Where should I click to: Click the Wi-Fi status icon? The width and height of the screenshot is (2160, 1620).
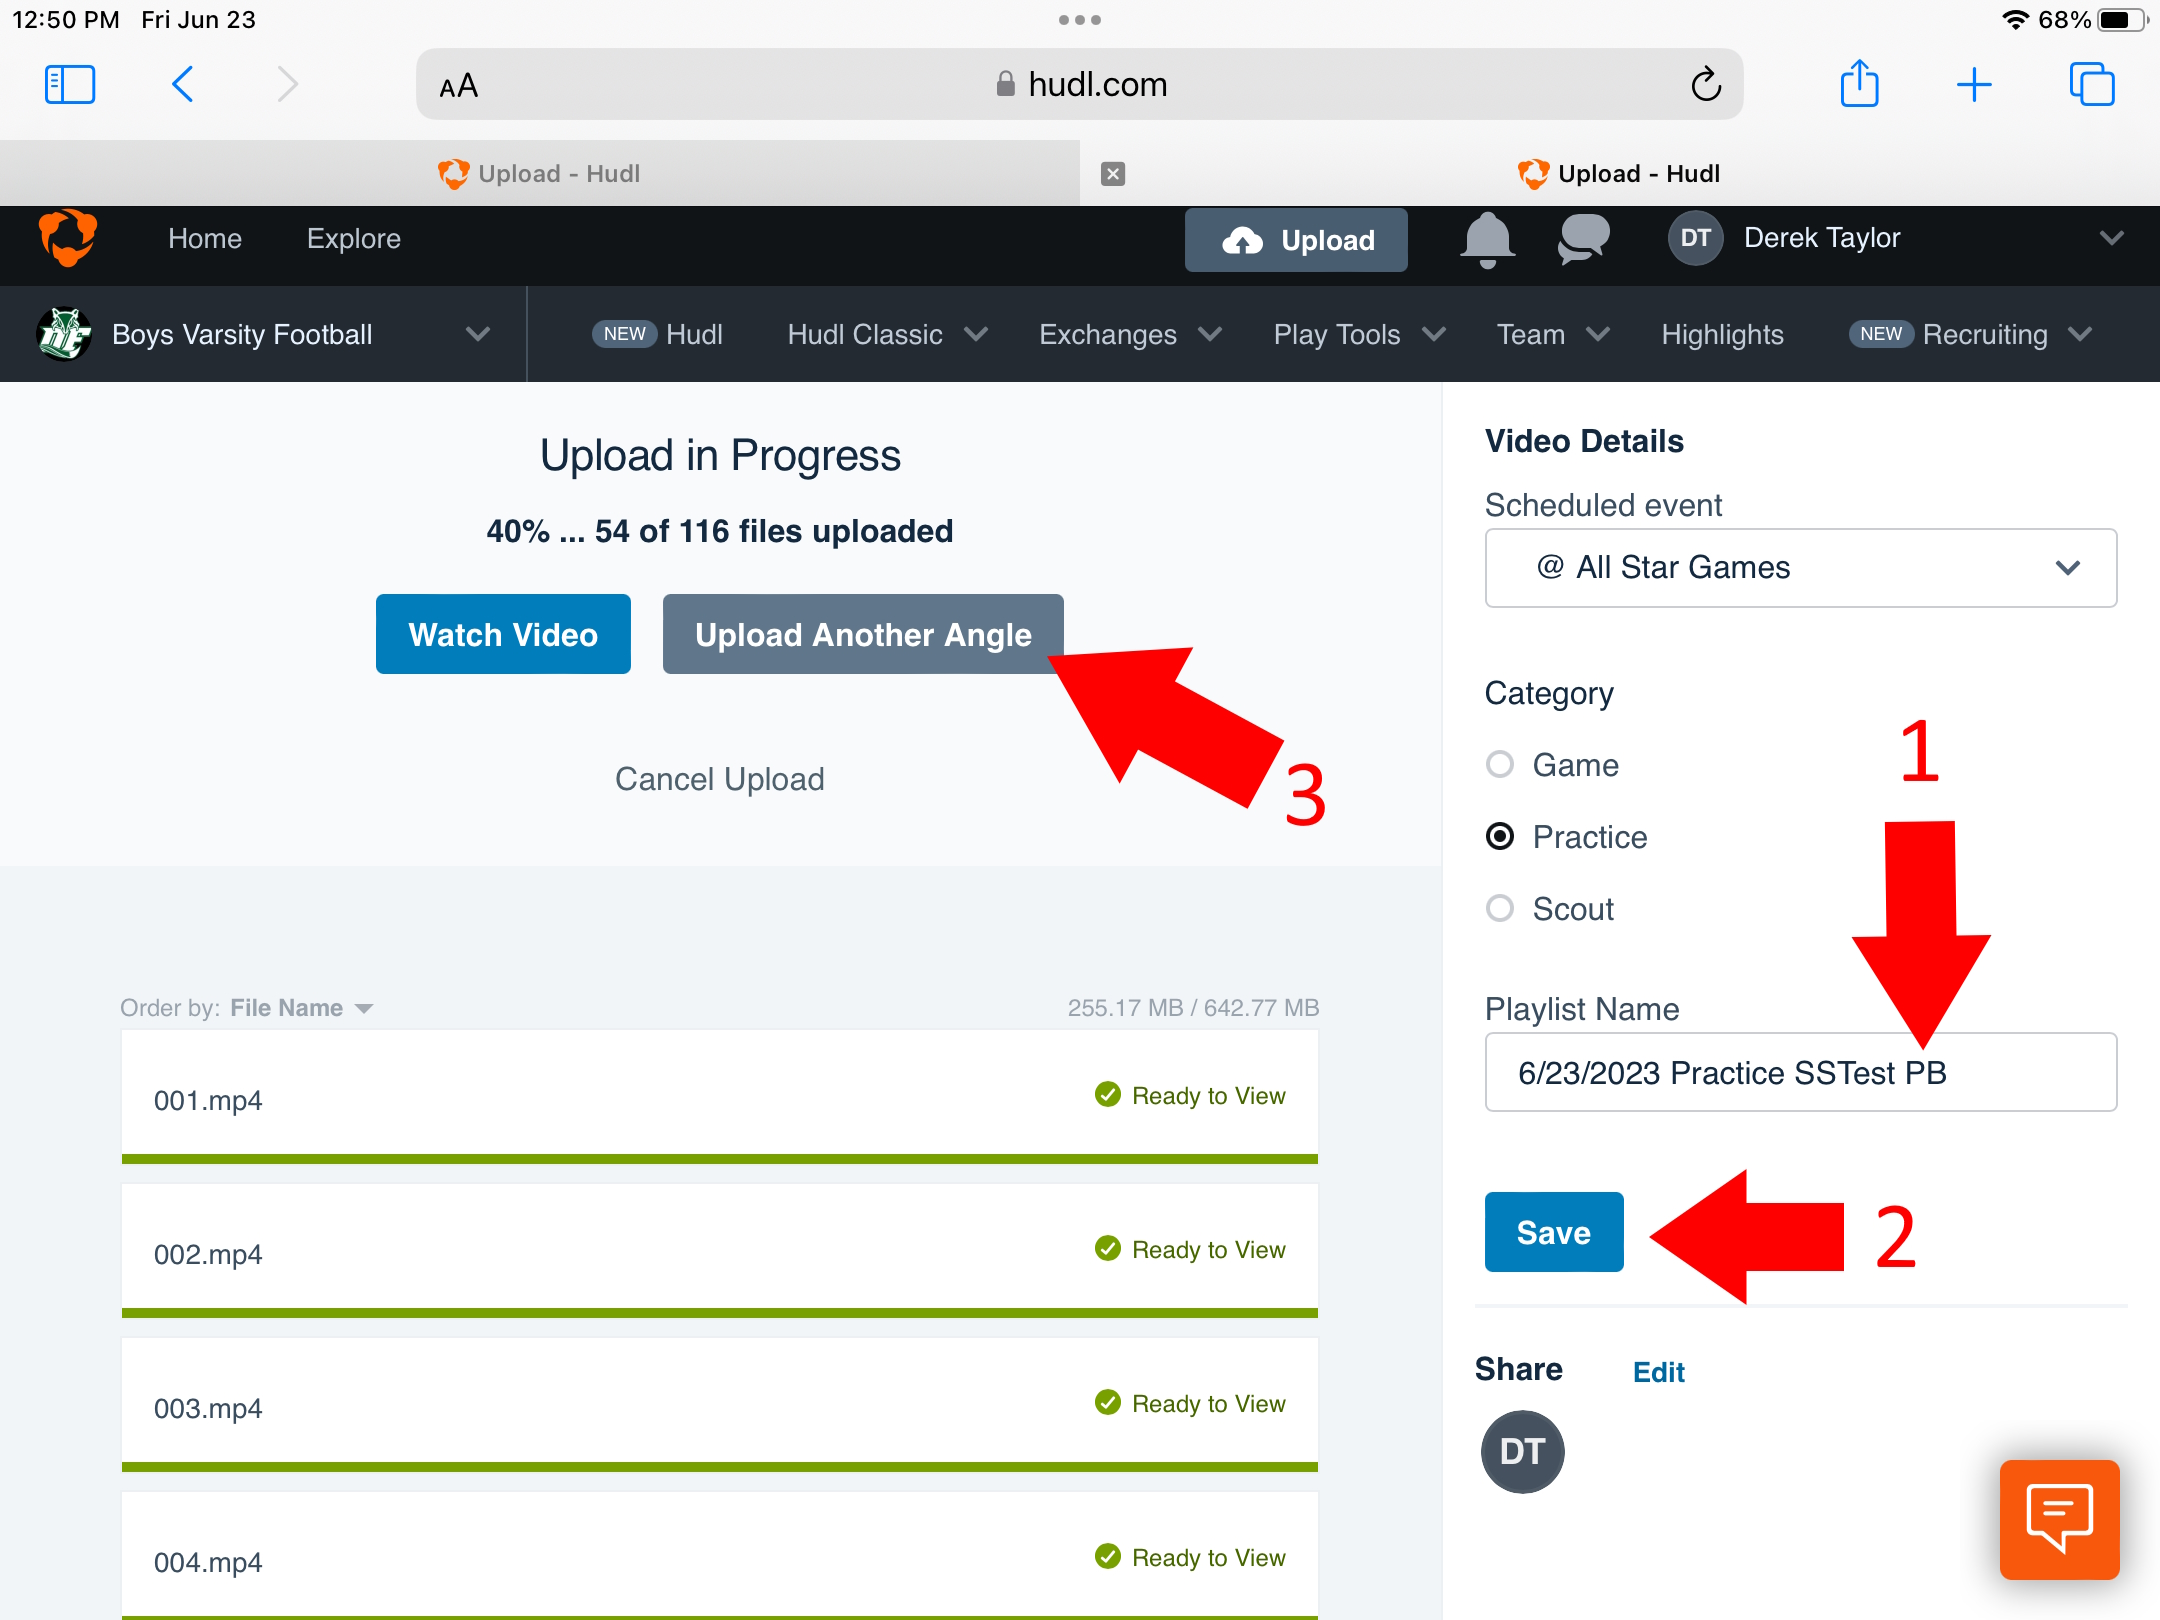pyautogui.click(x=2015, y=20)
